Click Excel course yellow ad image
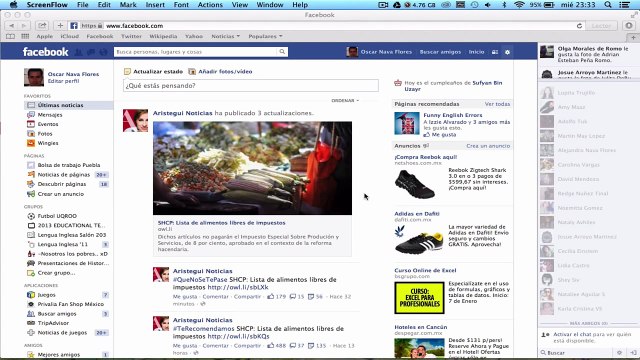The width and height of the screenshot is (640, 360). click(x=419, y=298)
